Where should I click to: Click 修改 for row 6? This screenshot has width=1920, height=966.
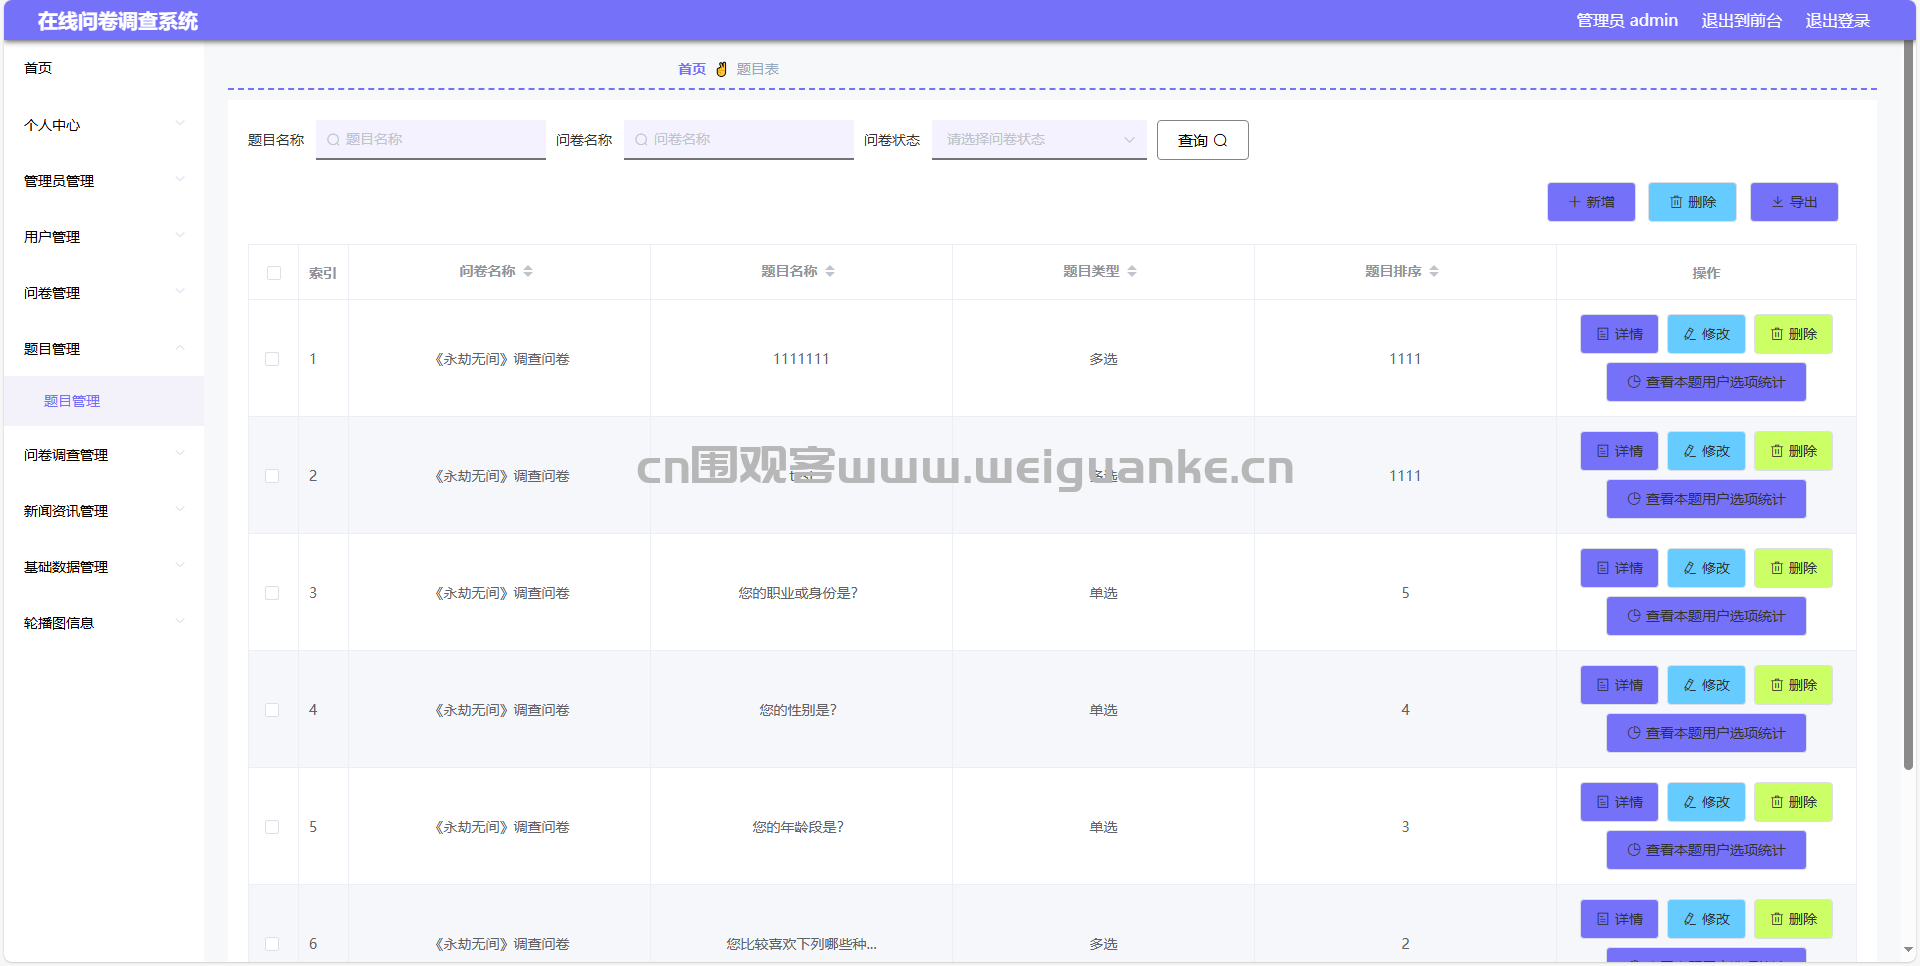tap(1706, 919)
